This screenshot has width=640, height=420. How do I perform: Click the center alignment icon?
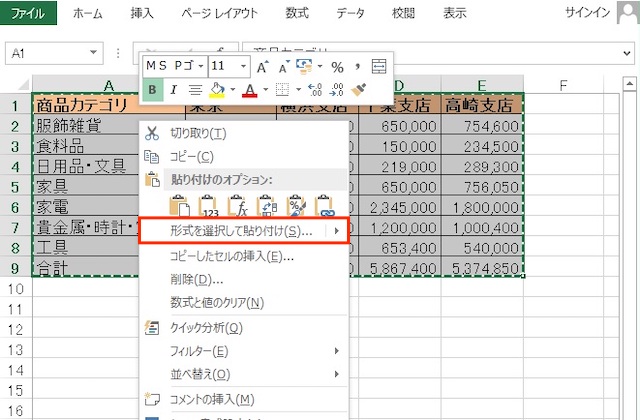pos(196,89)
